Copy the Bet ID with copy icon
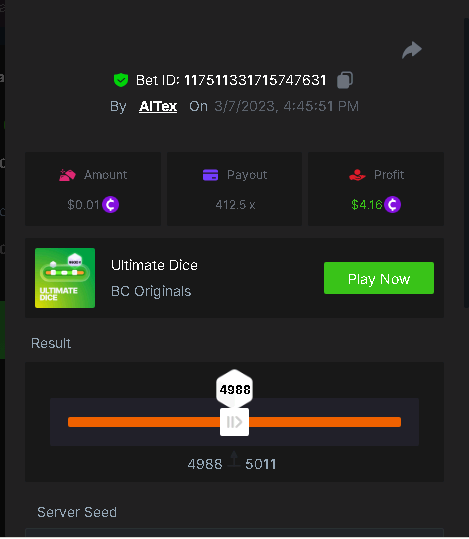Screen dimensions: 469x539 pyautogui.click(x=345, y=80)
